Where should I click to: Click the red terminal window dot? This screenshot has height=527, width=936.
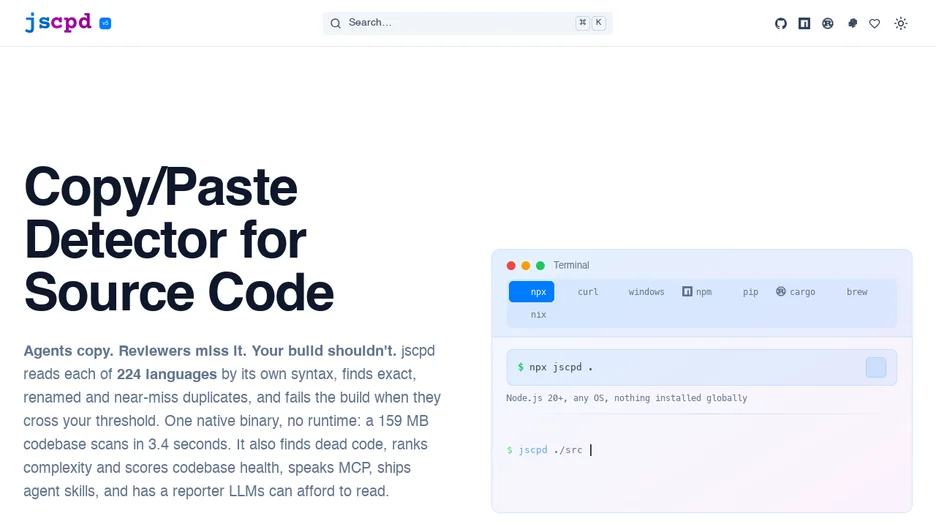point(511,266)
